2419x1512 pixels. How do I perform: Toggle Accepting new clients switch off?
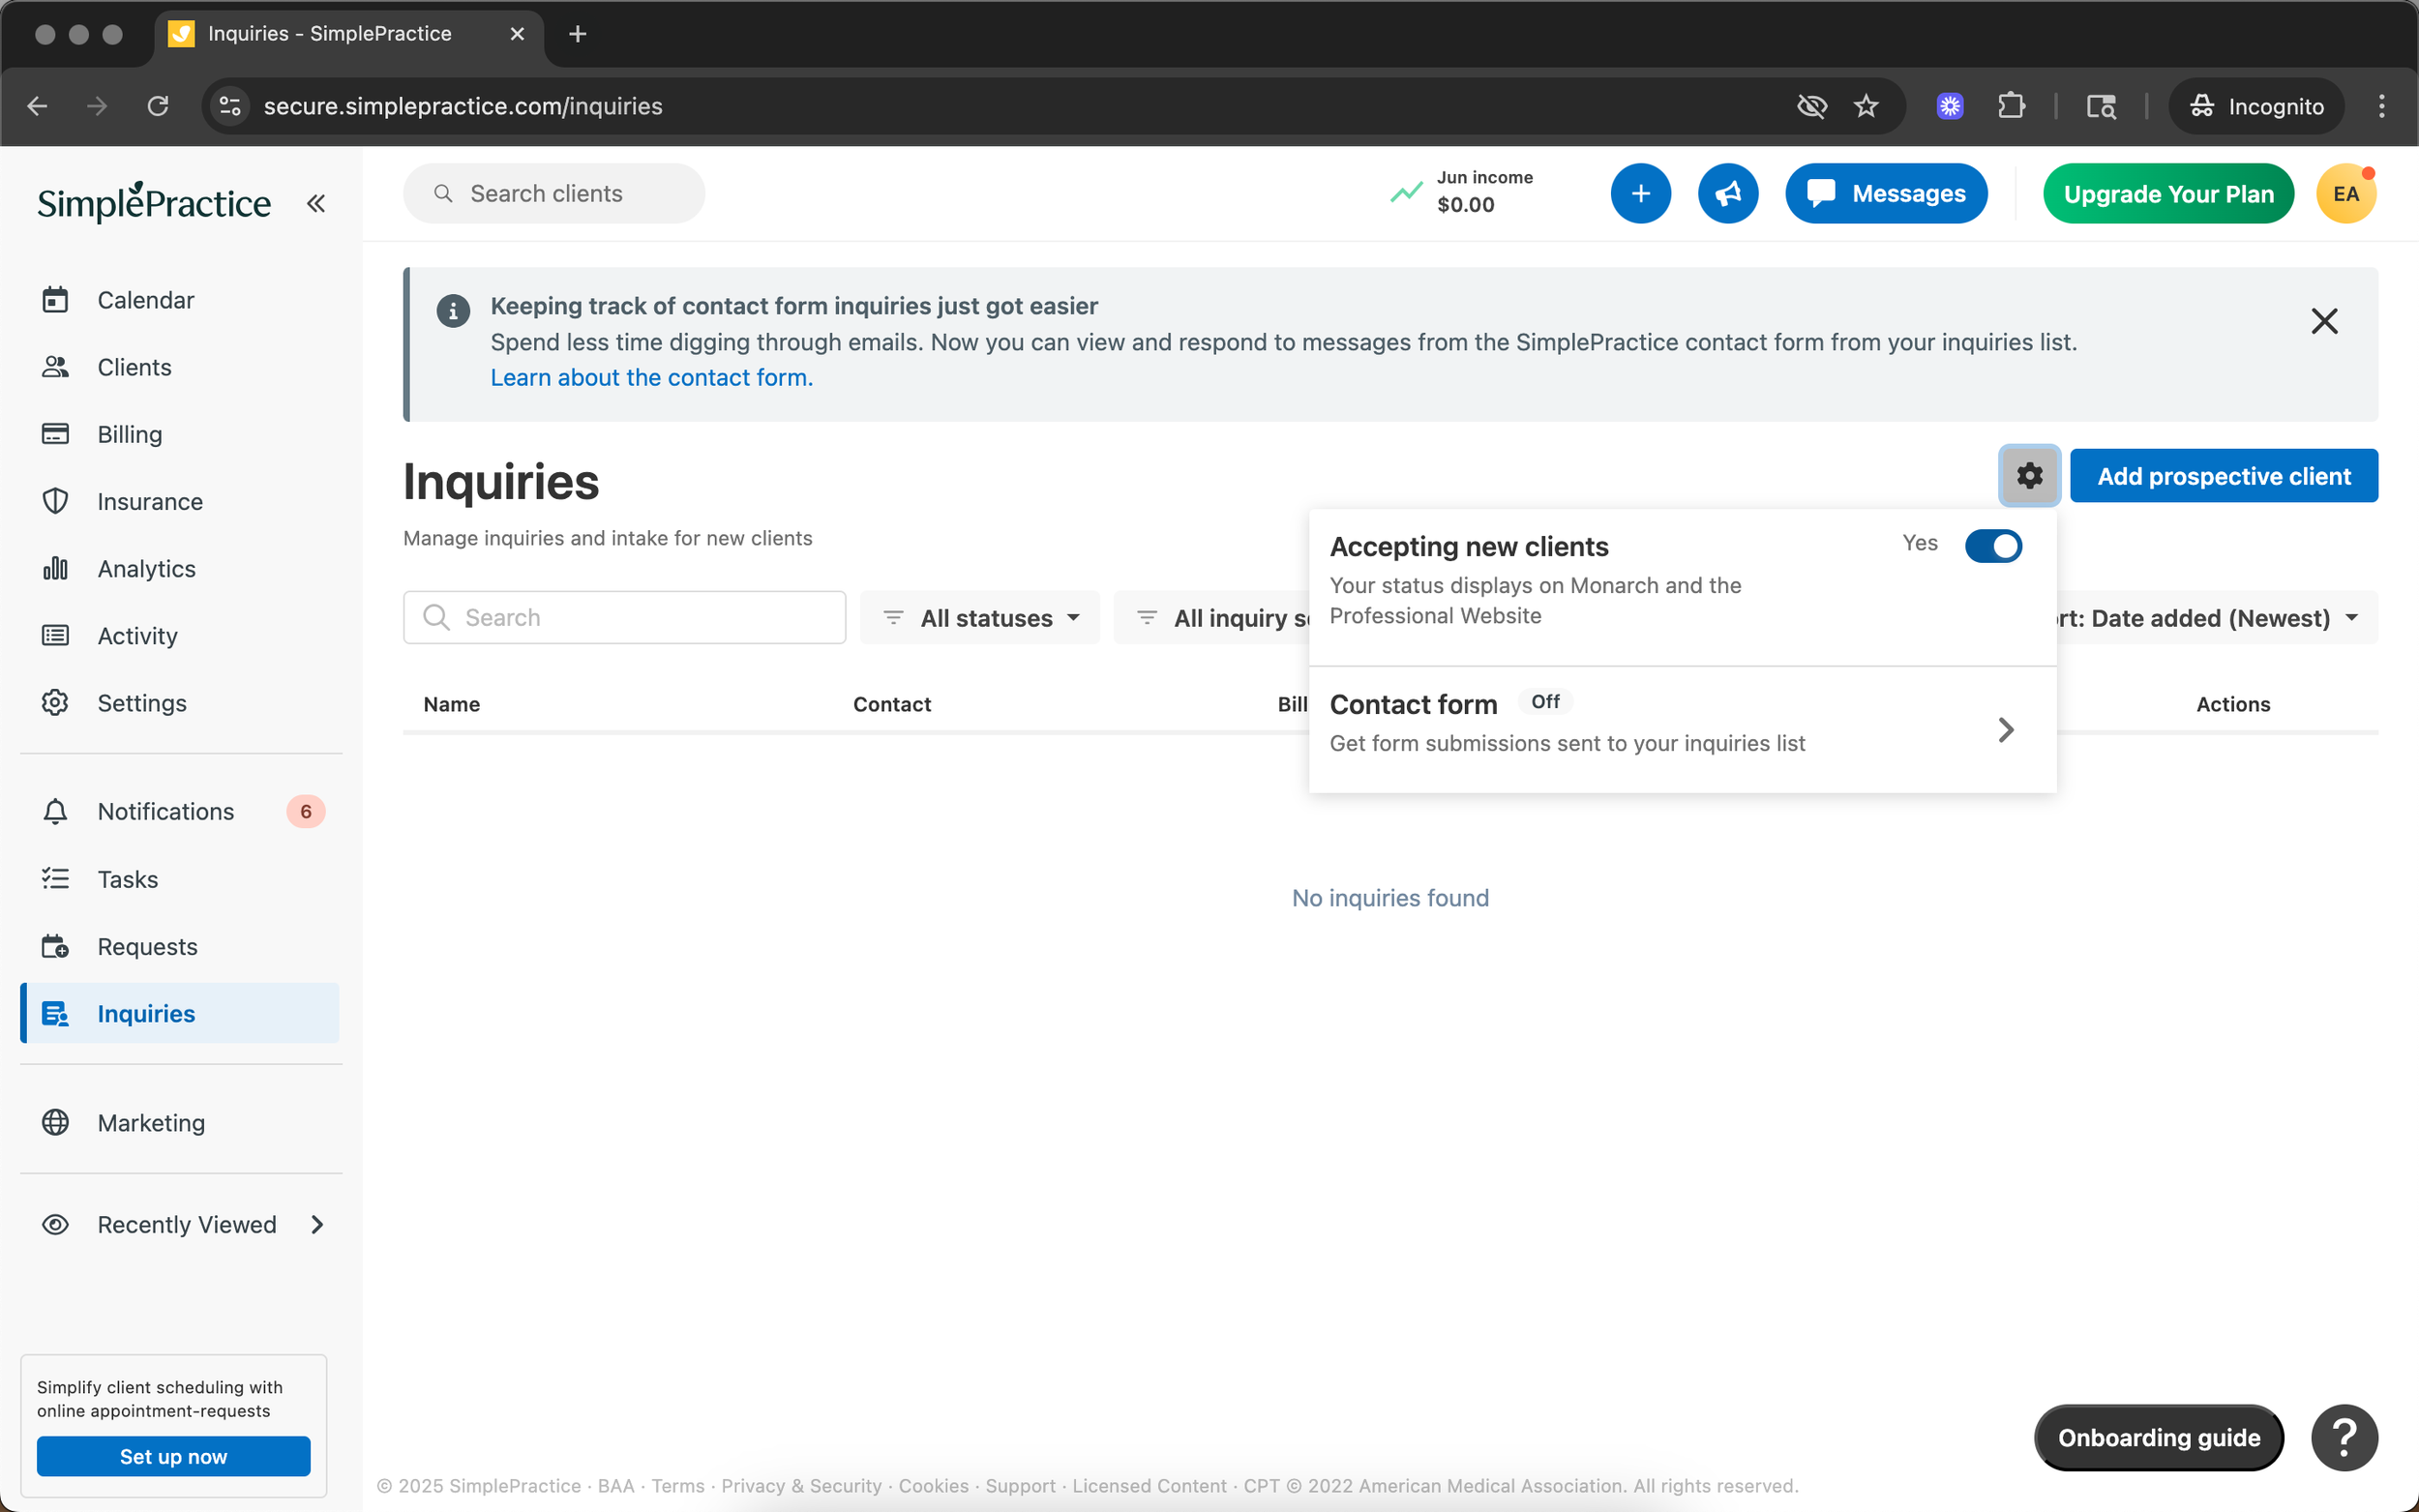click(x=1992, y=546)
